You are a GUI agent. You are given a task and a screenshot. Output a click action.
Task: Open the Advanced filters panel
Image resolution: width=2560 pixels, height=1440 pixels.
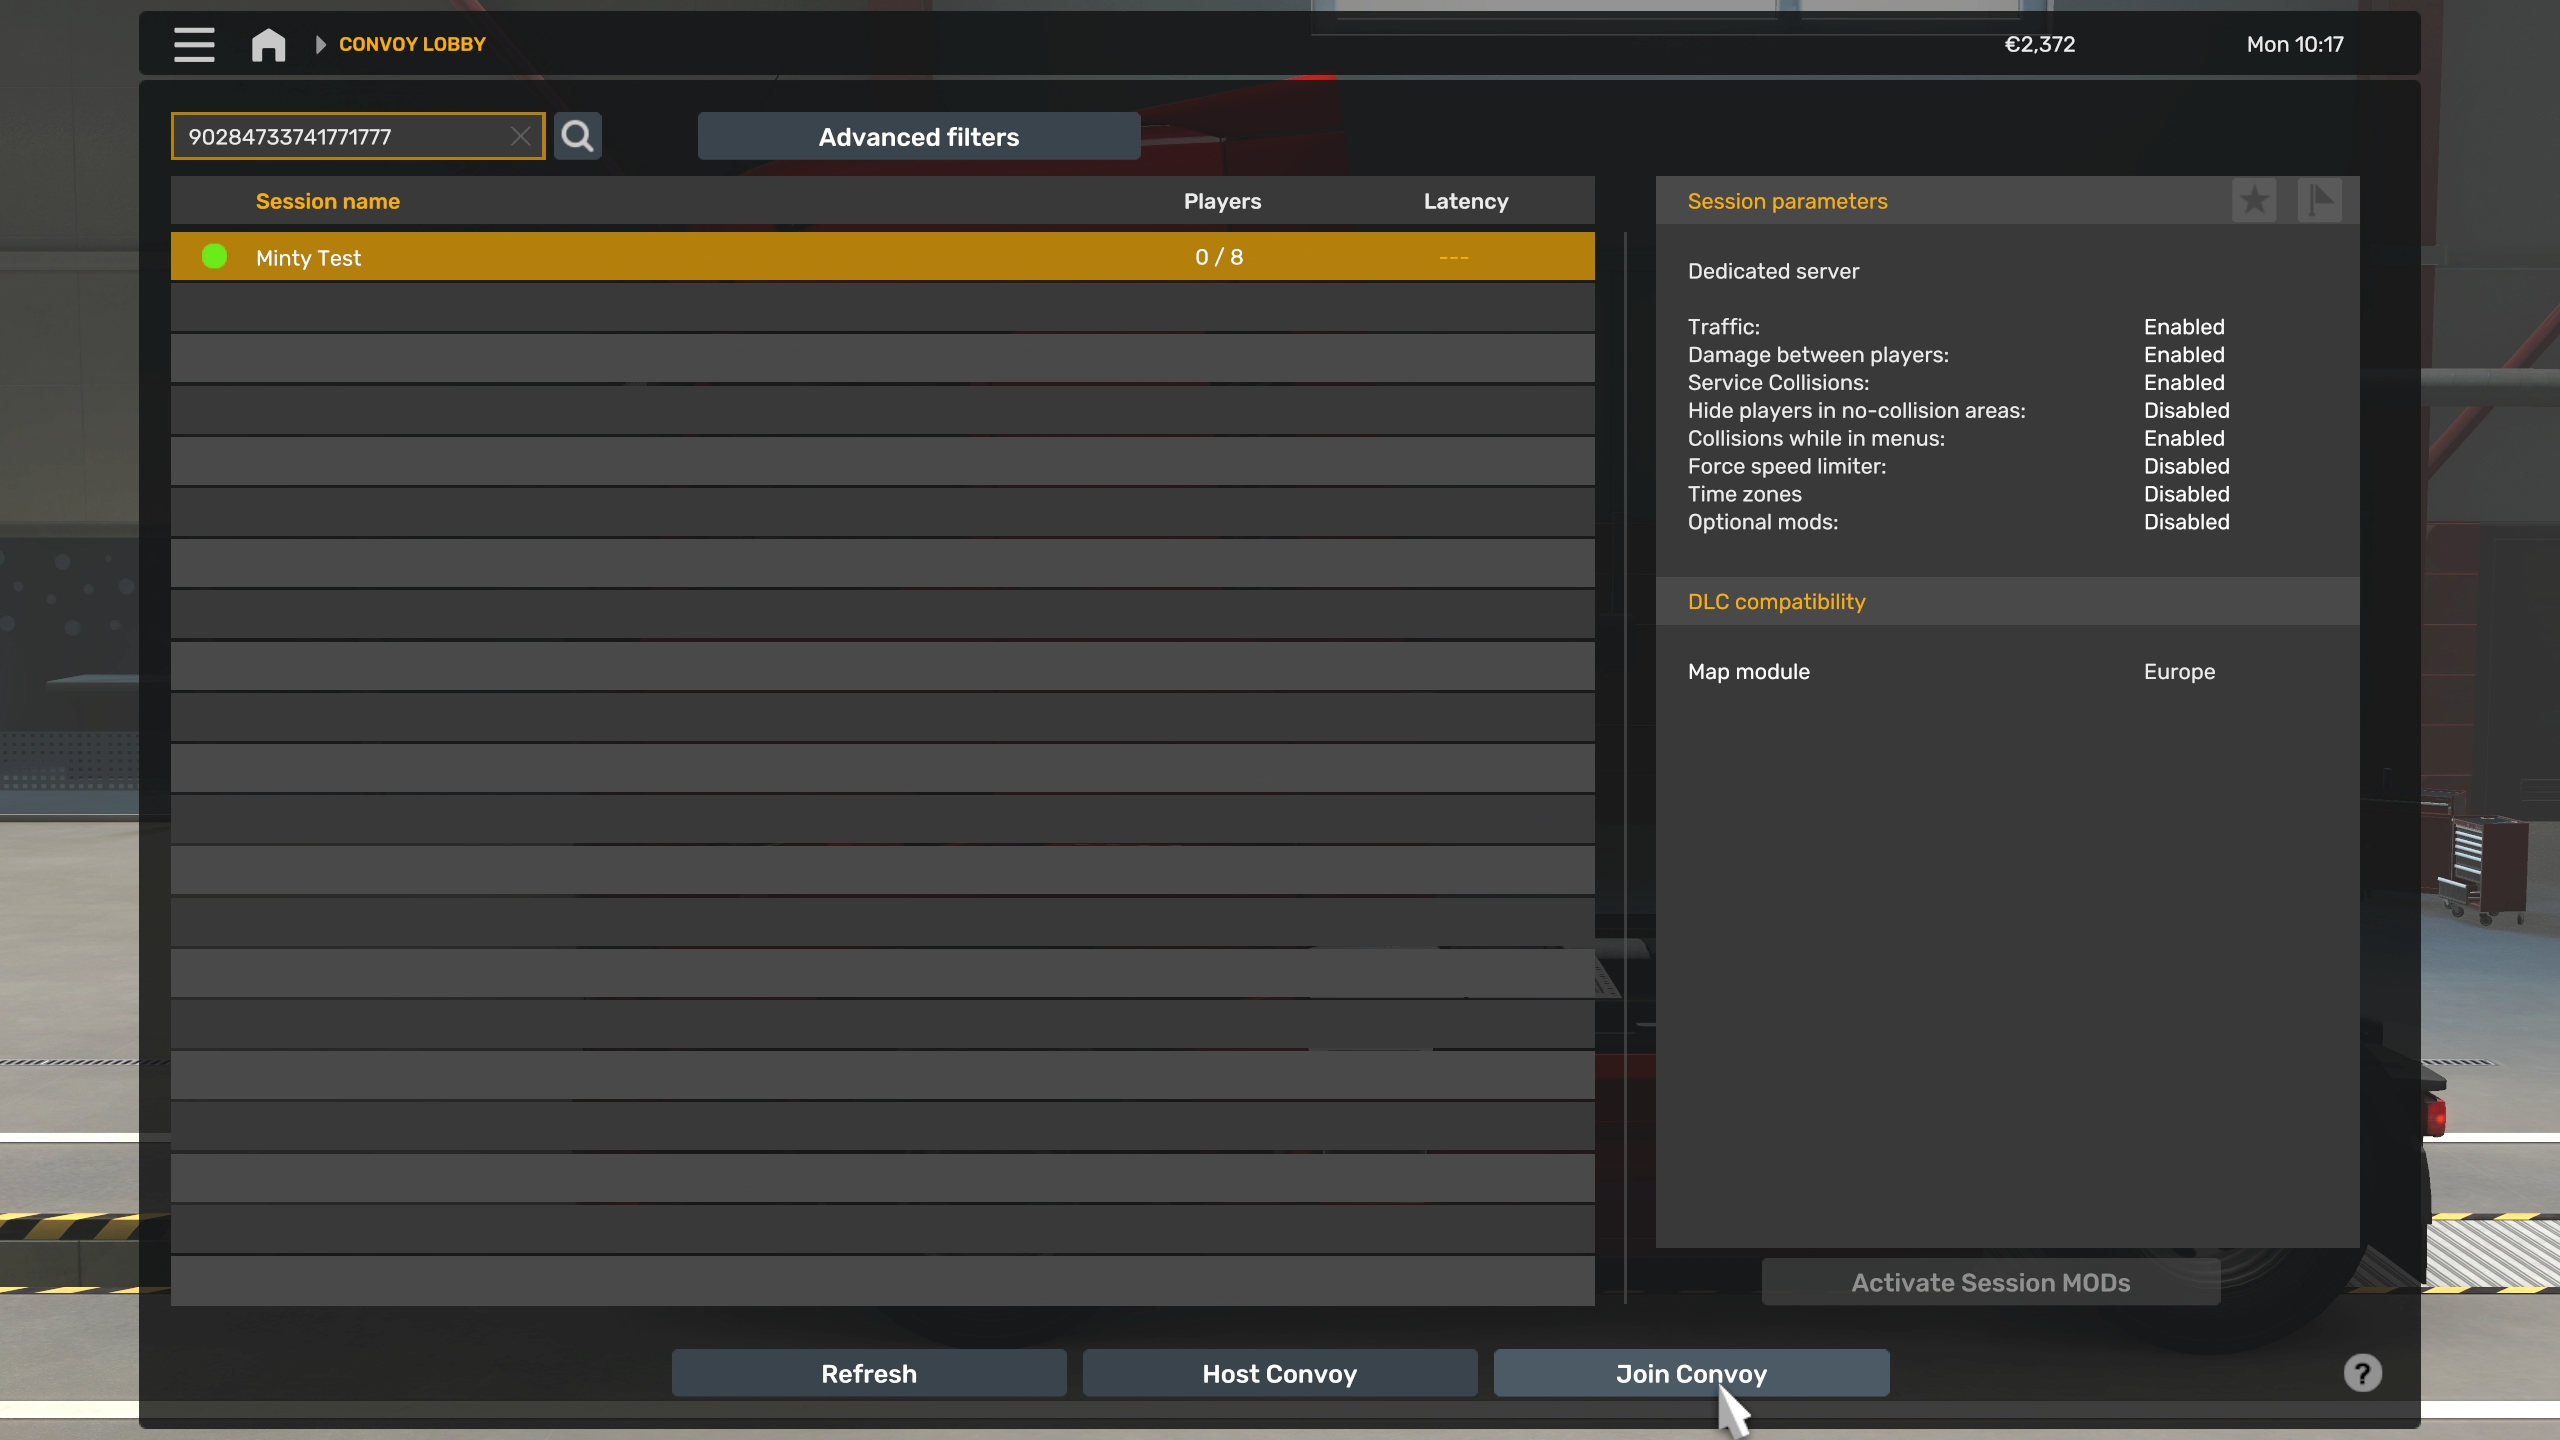pyautogui.click(x=918, y=136)
